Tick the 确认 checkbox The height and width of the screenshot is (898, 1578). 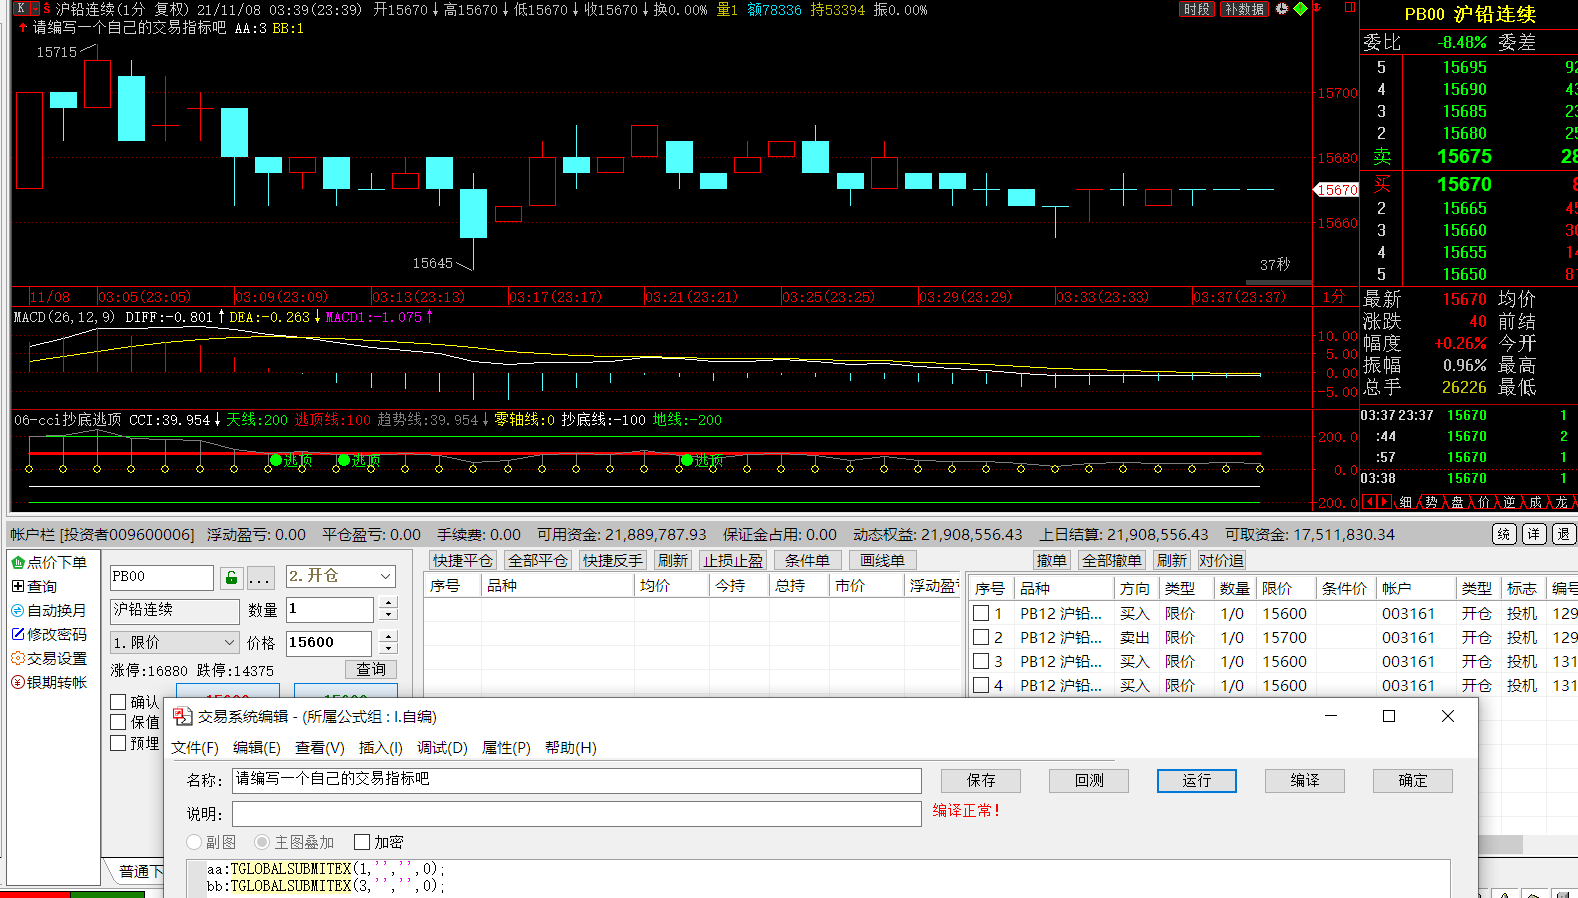tap(118, 702)
